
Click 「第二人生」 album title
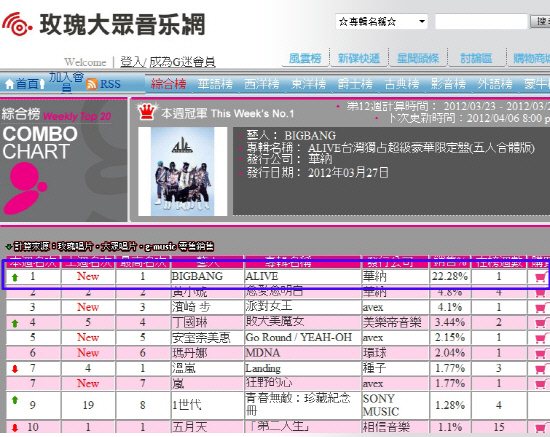(277, 426)
